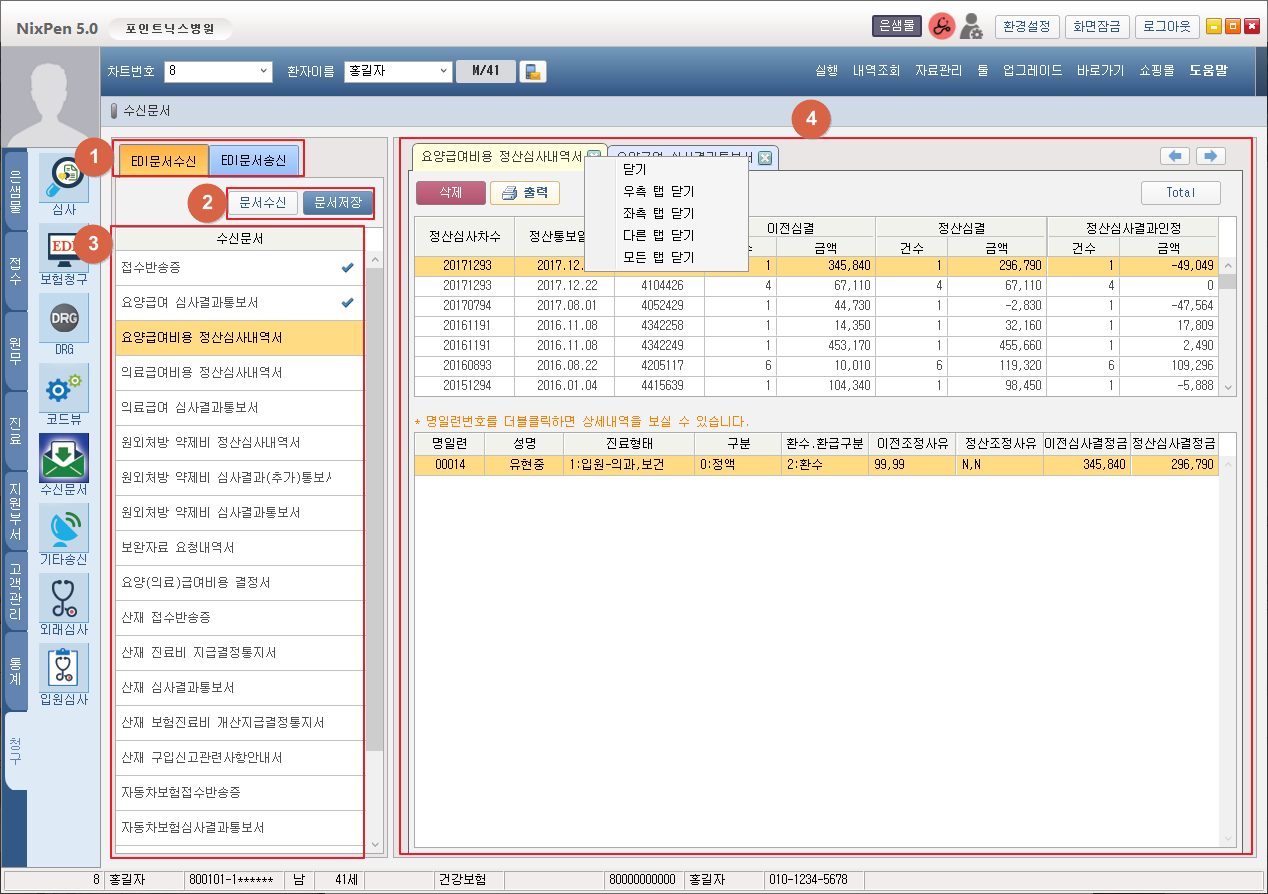Expand the 차트번호 dropdown
This screenshot has width=1268, height=894.
pos(264,71)
